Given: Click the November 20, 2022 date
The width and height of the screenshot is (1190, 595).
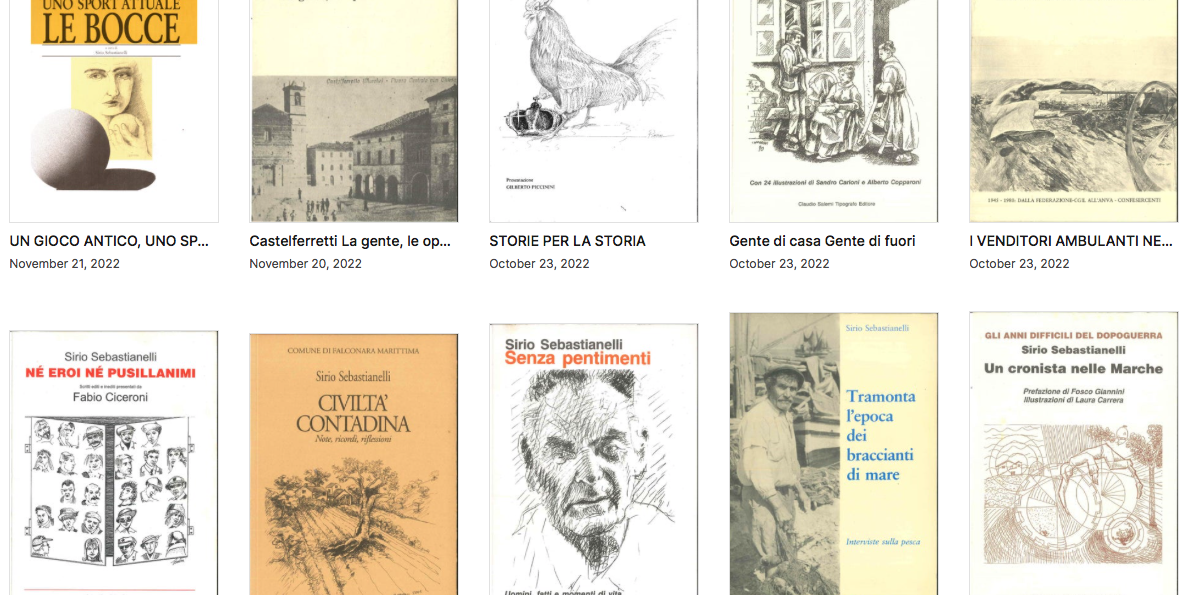Looking at the screenshot, I should (x=305, y=264).
